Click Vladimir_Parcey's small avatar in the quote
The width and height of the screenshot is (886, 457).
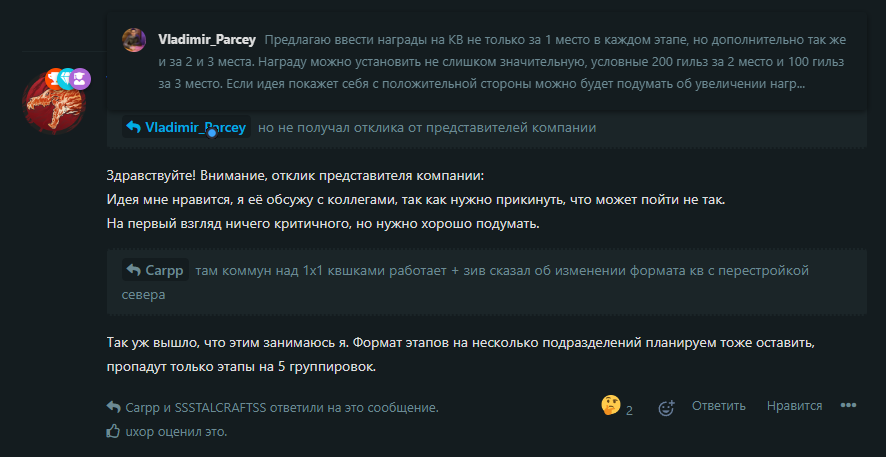134,40
